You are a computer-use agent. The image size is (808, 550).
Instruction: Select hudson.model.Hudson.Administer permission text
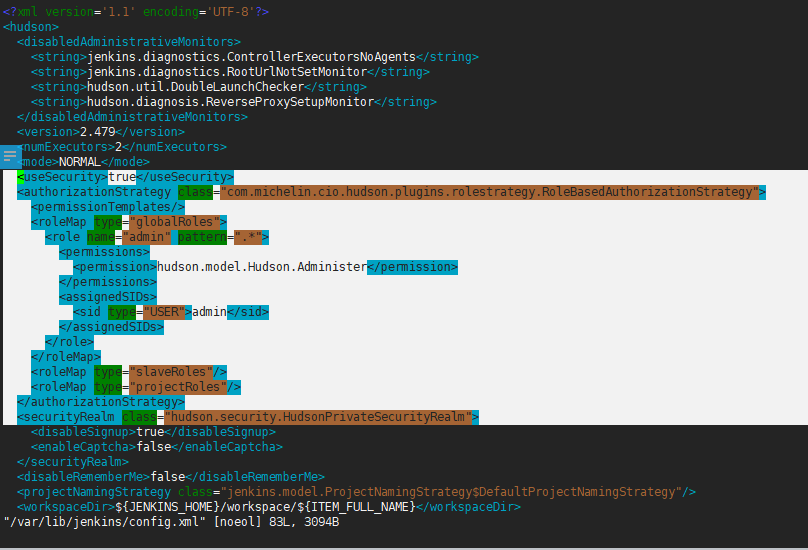262,266
